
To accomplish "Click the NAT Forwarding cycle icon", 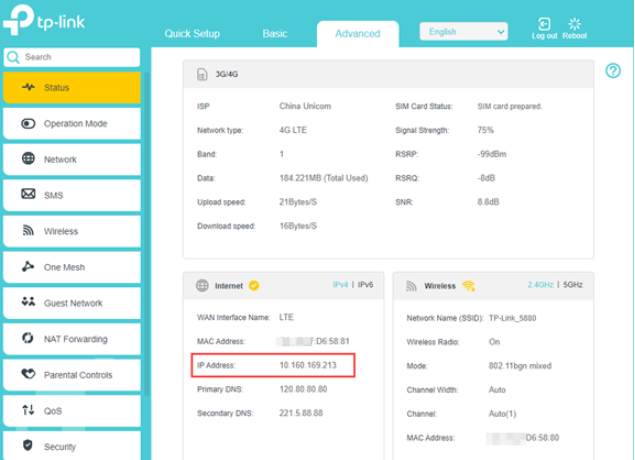I will [x=28, y=338].
